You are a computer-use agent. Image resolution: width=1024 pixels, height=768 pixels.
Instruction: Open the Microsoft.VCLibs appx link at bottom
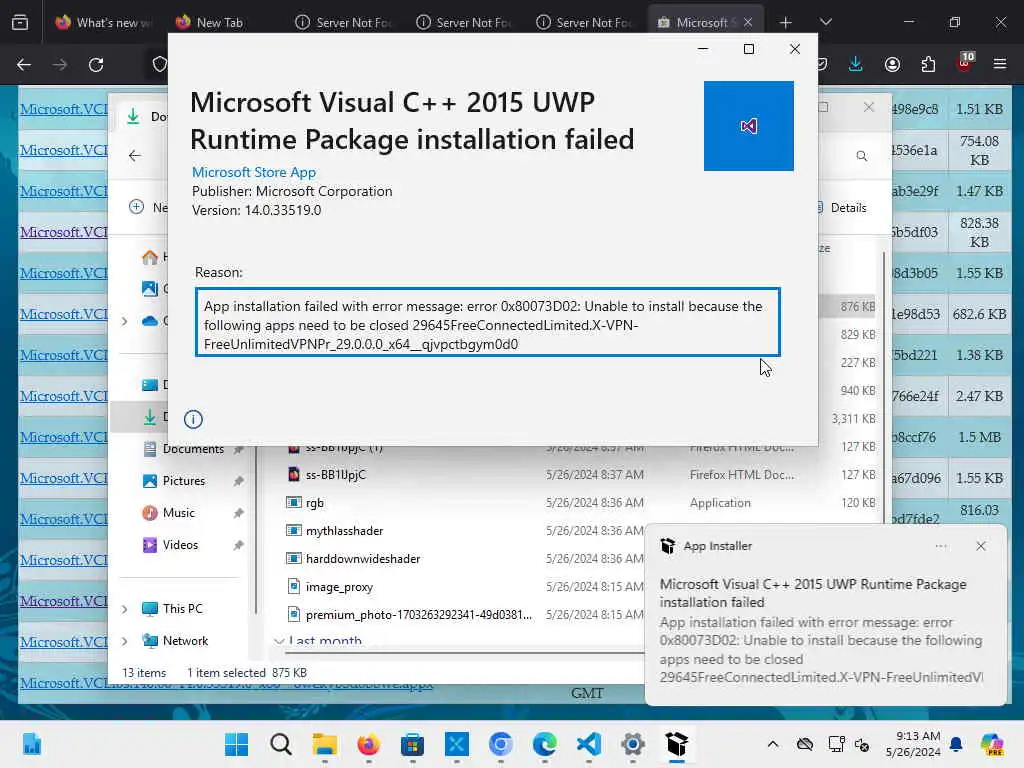[x=226, y=683]
